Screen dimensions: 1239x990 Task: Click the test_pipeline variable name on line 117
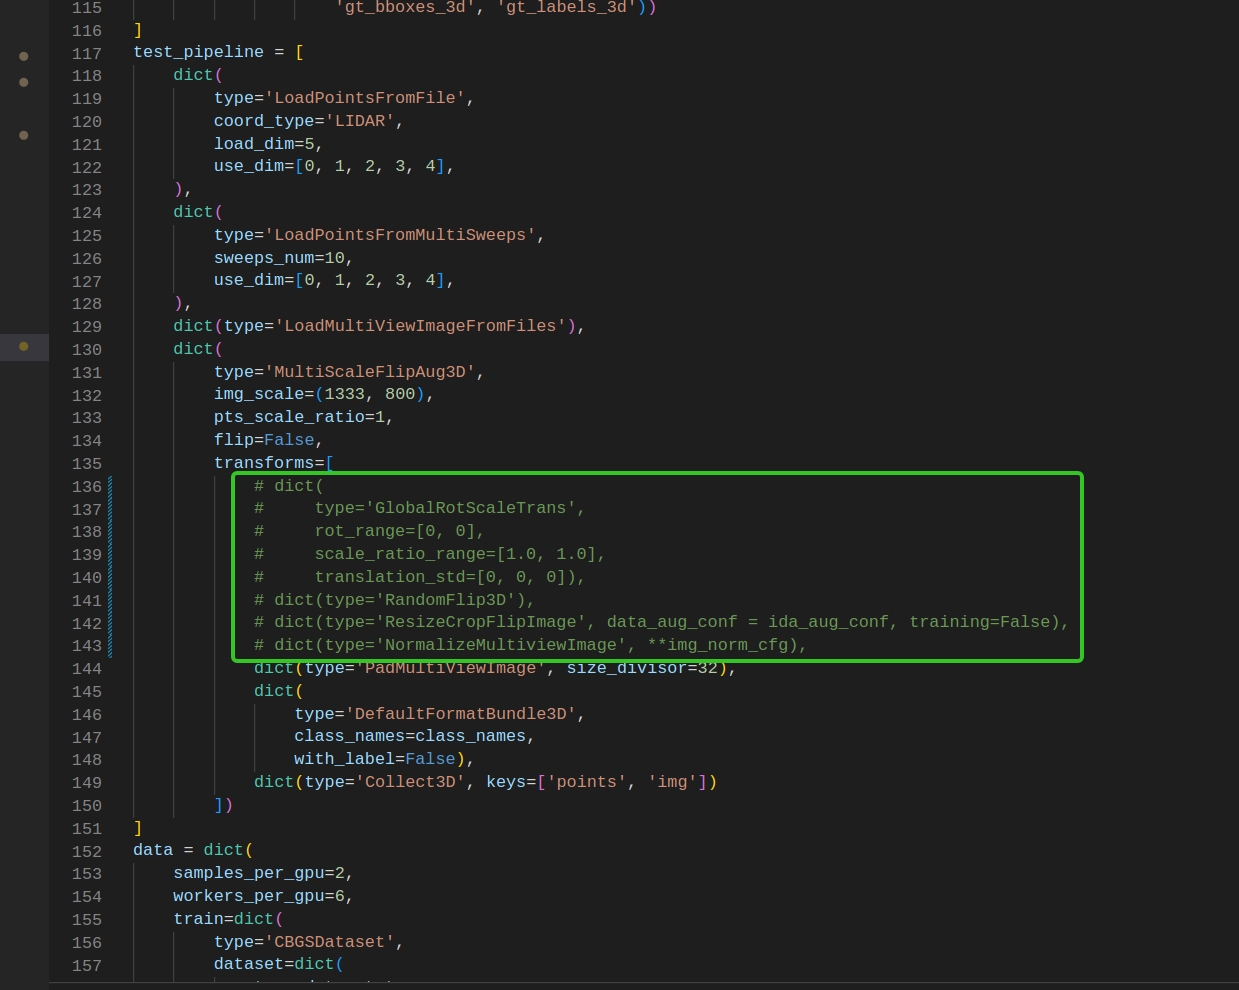[198, 52]
